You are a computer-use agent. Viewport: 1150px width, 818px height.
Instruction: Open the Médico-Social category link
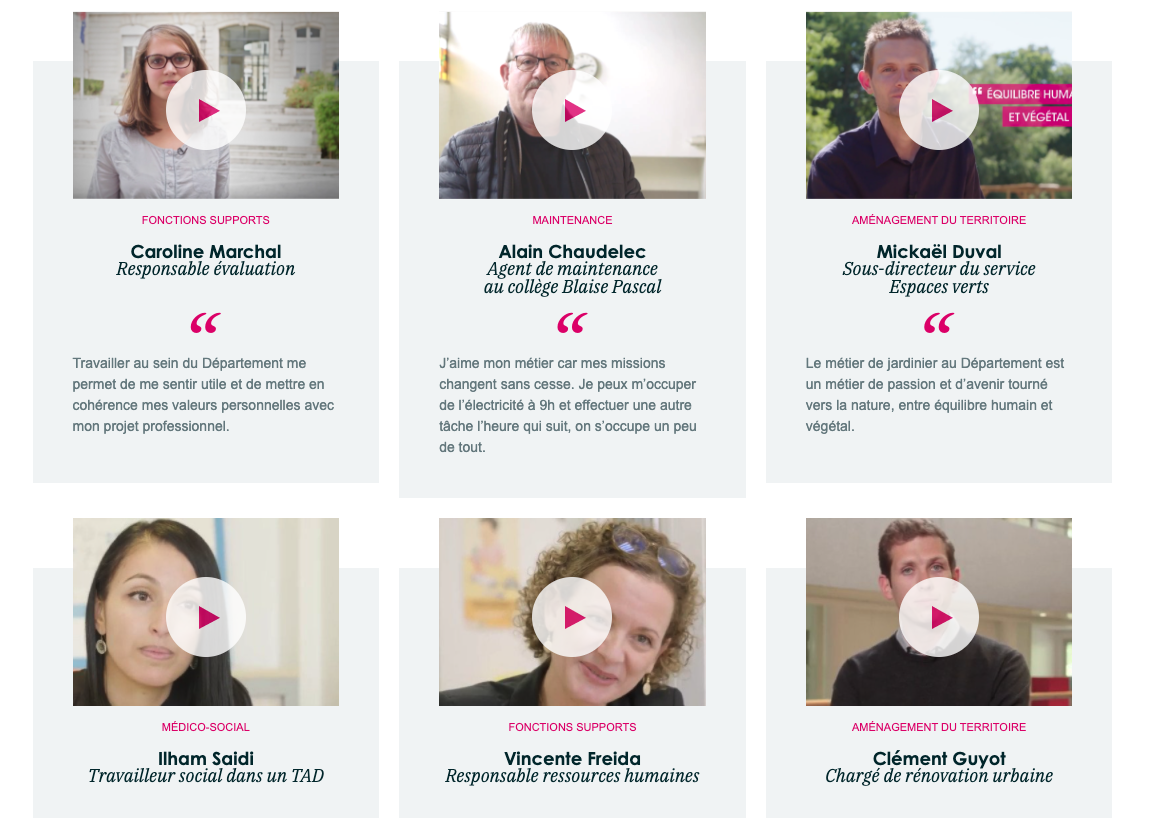point(205,727)
